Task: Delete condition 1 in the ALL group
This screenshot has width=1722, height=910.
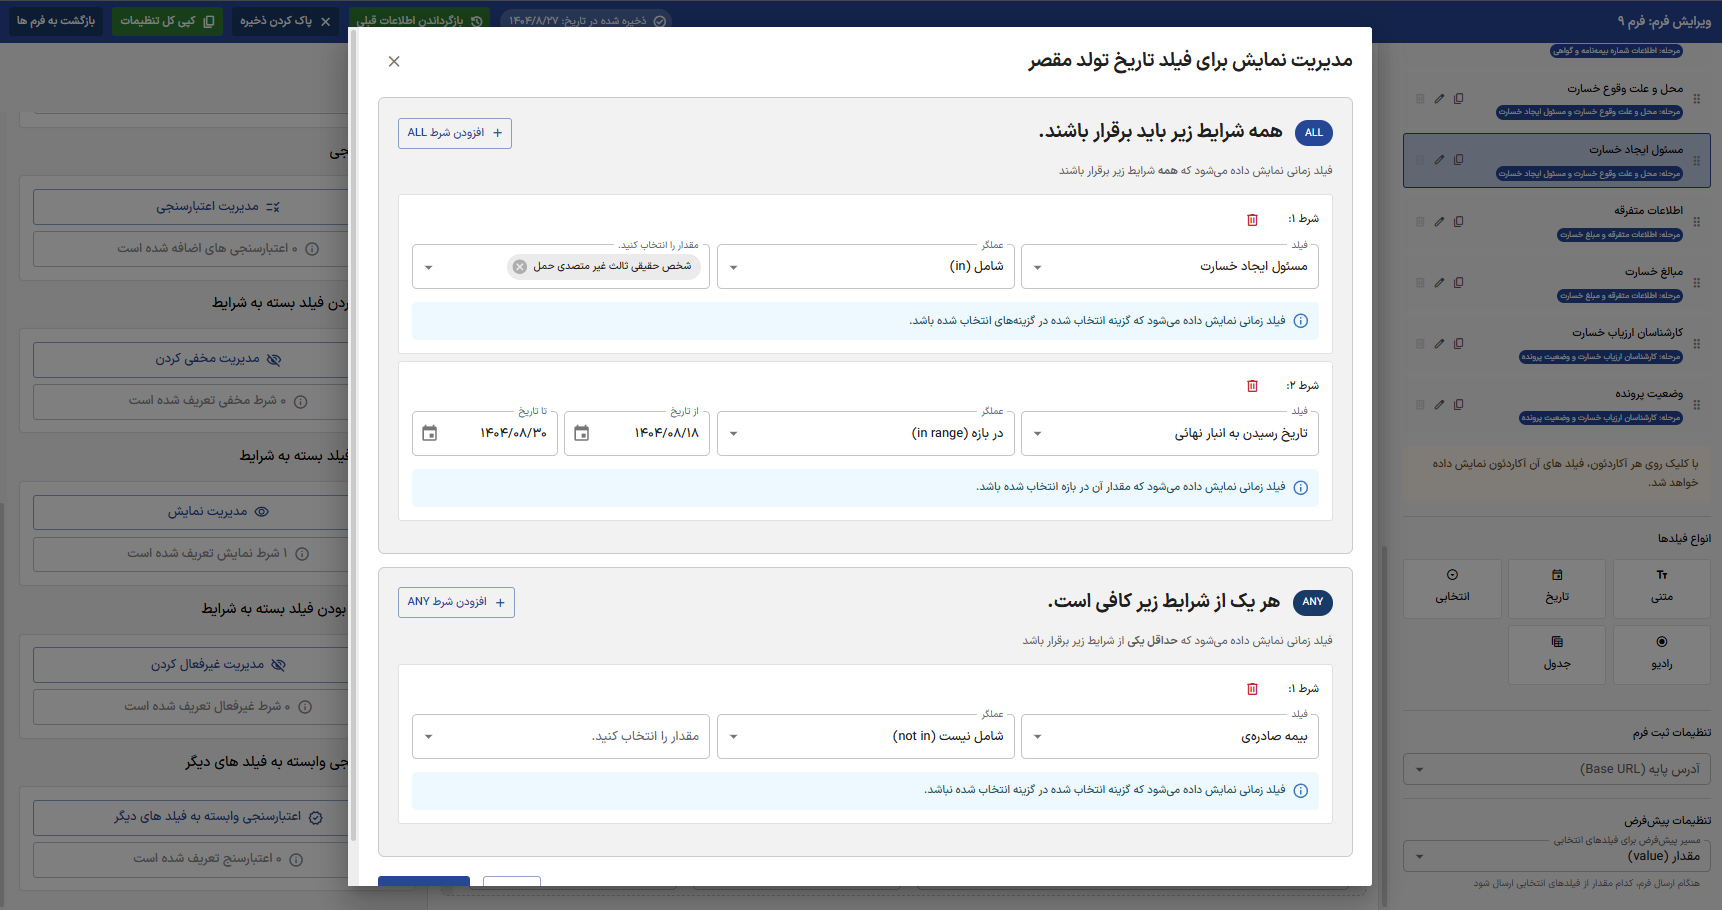Action: (1252, 219)
